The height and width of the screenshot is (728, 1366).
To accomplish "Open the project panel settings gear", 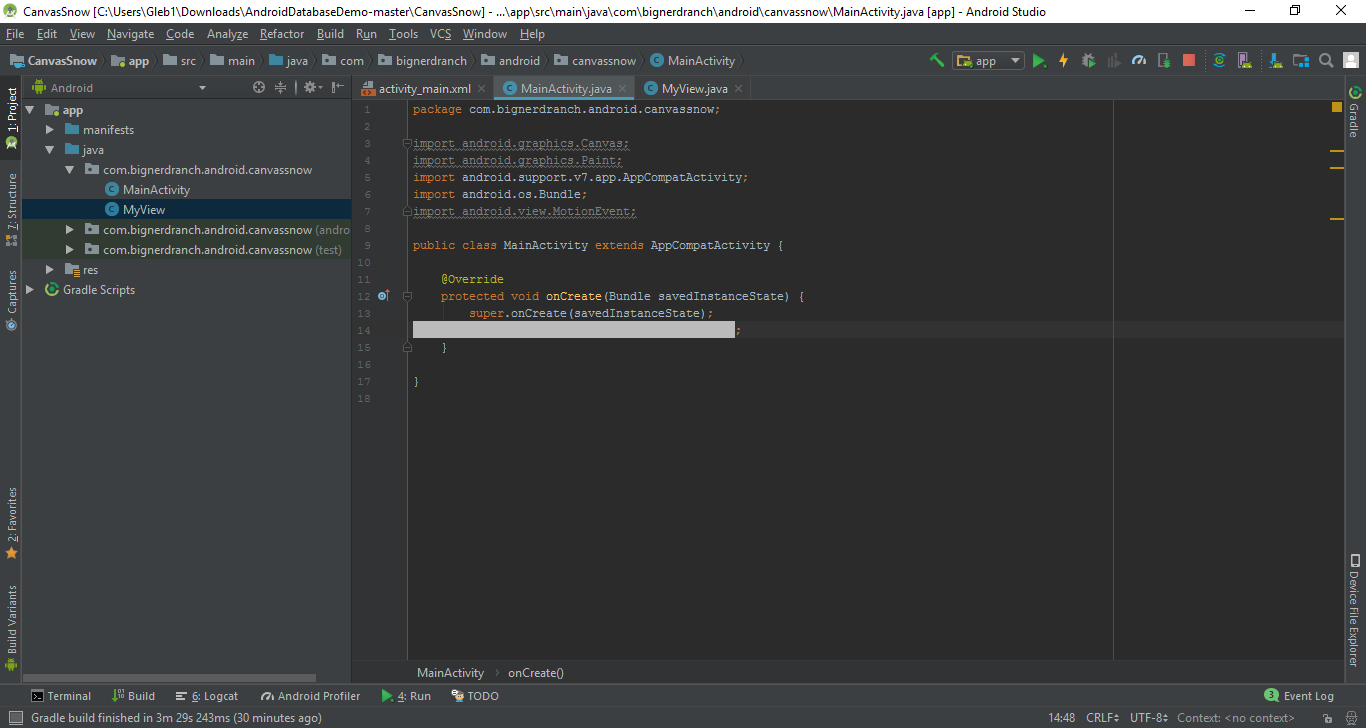I will click(311, 88).
